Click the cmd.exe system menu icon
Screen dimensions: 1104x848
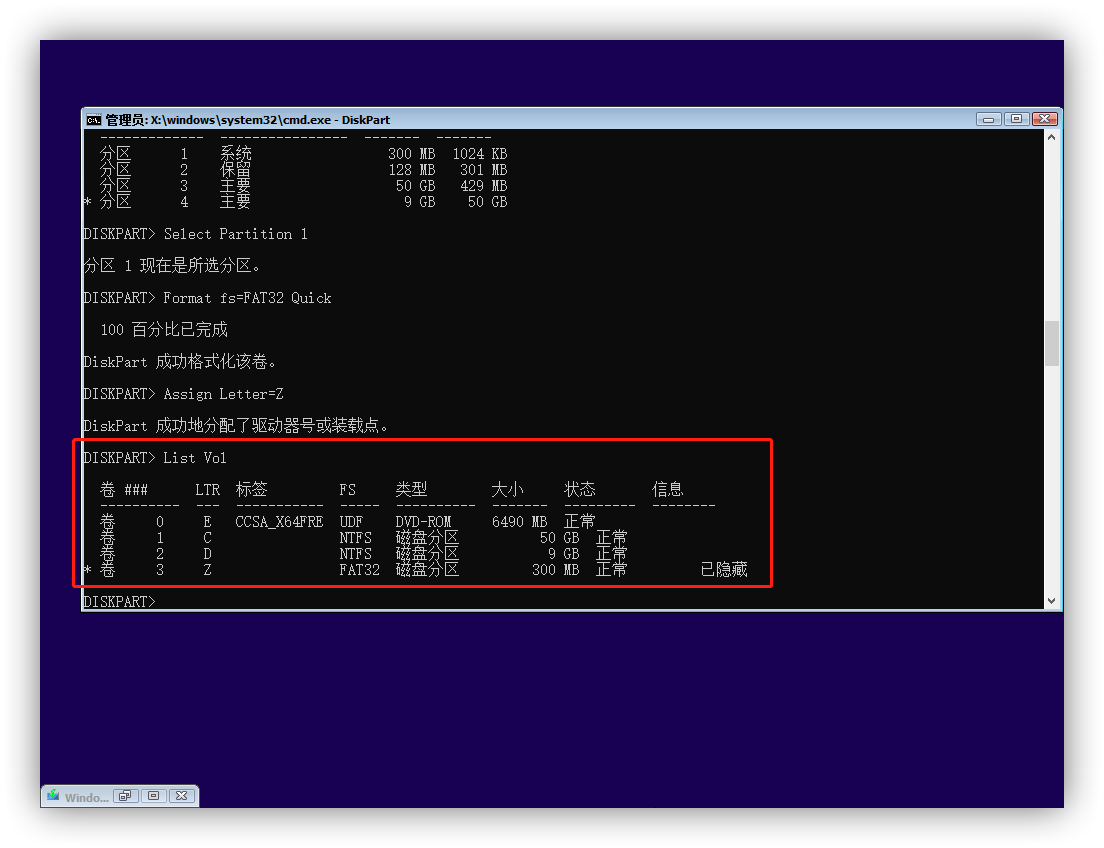coord(94,119)
